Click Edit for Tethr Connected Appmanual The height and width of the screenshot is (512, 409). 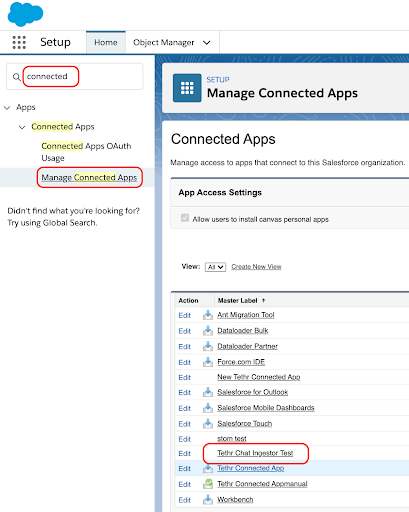(x=184, y=484)
